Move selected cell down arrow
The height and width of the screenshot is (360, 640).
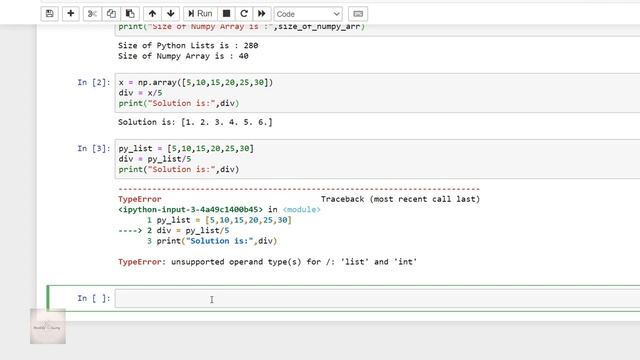point(171,14)
